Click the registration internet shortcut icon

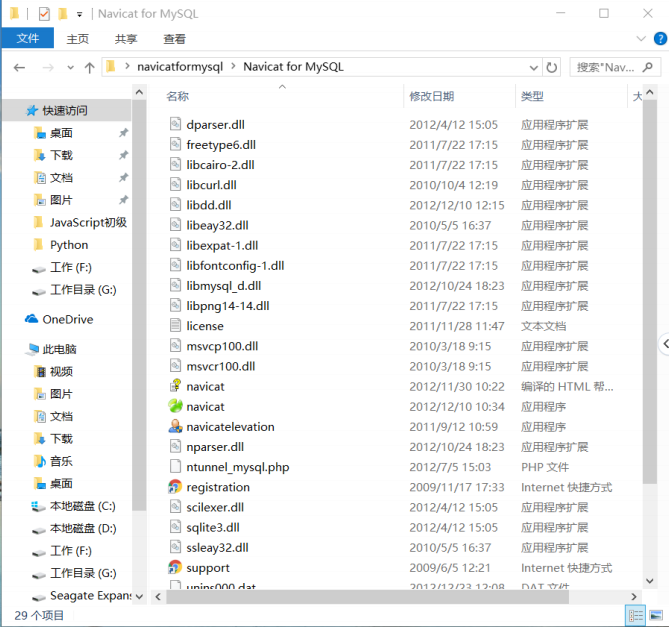coord(175,487)
